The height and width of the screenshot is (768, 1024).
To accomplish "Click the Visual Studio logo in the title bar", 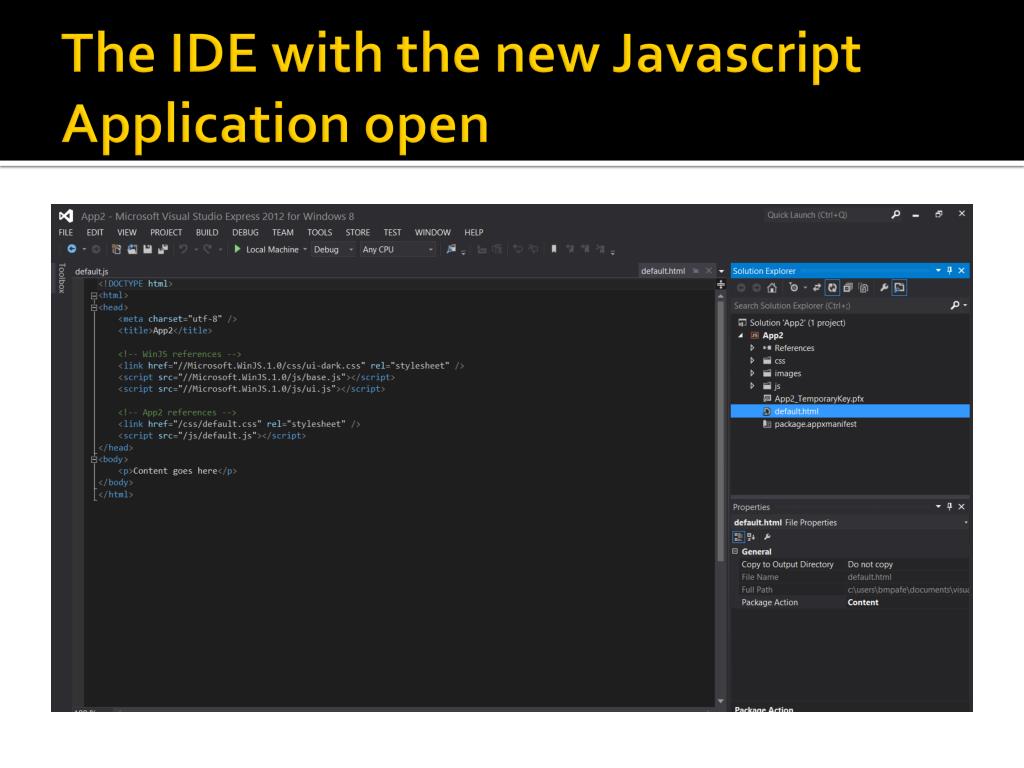I will tap(66, 216).
